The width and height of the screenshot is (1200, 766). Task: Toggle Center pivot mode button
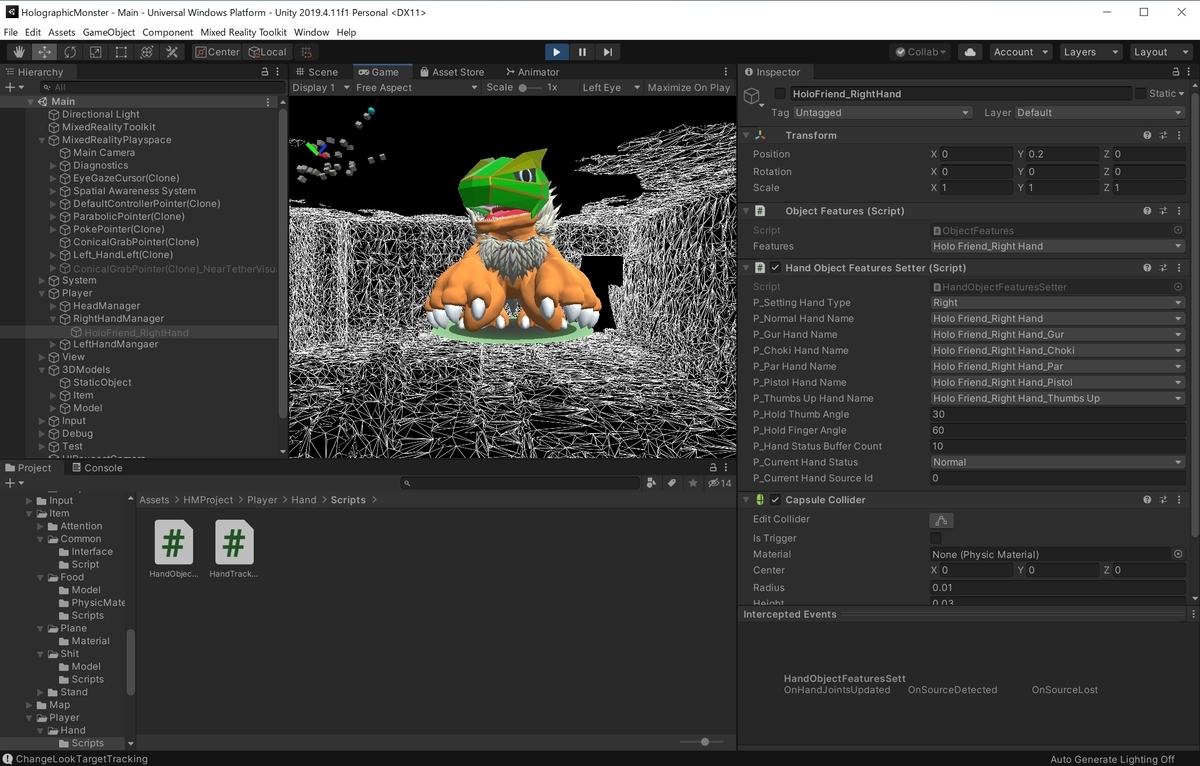point(217,52)
